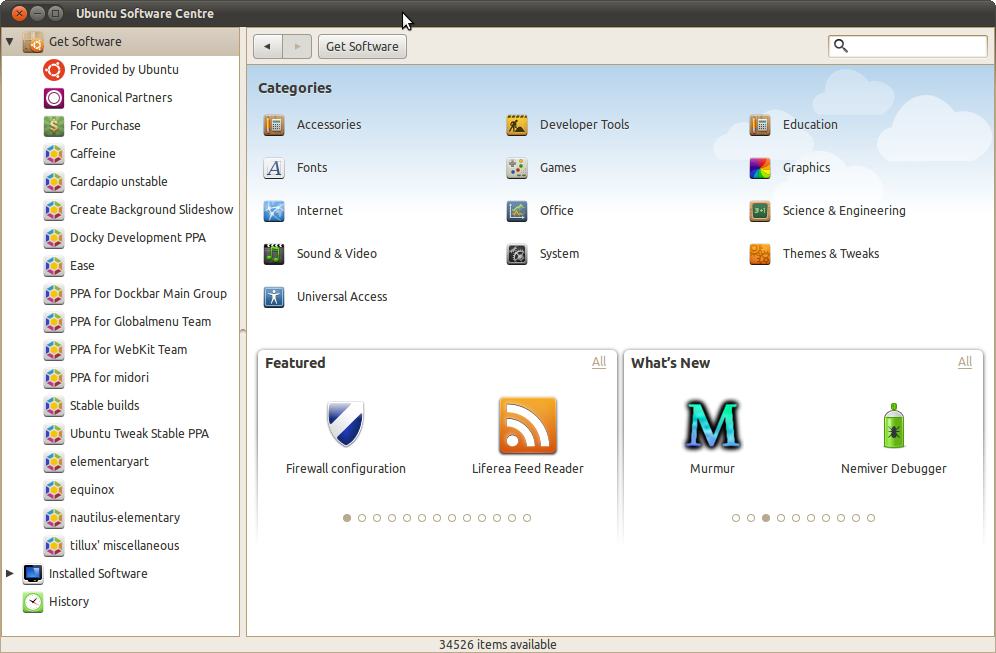The height and width of the screenshot is (653, 996).
Task: Click the Murmur app icon
Action: (712, 425)
